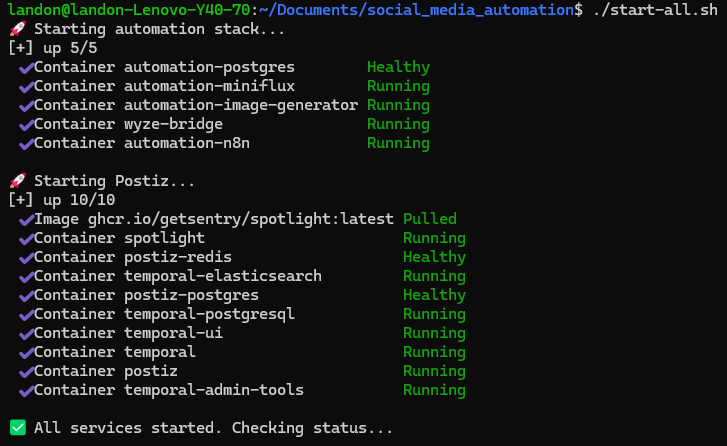Click checkmark beside Container temporal-ui
The image size is (727, 446).
(x=26, y=334)
